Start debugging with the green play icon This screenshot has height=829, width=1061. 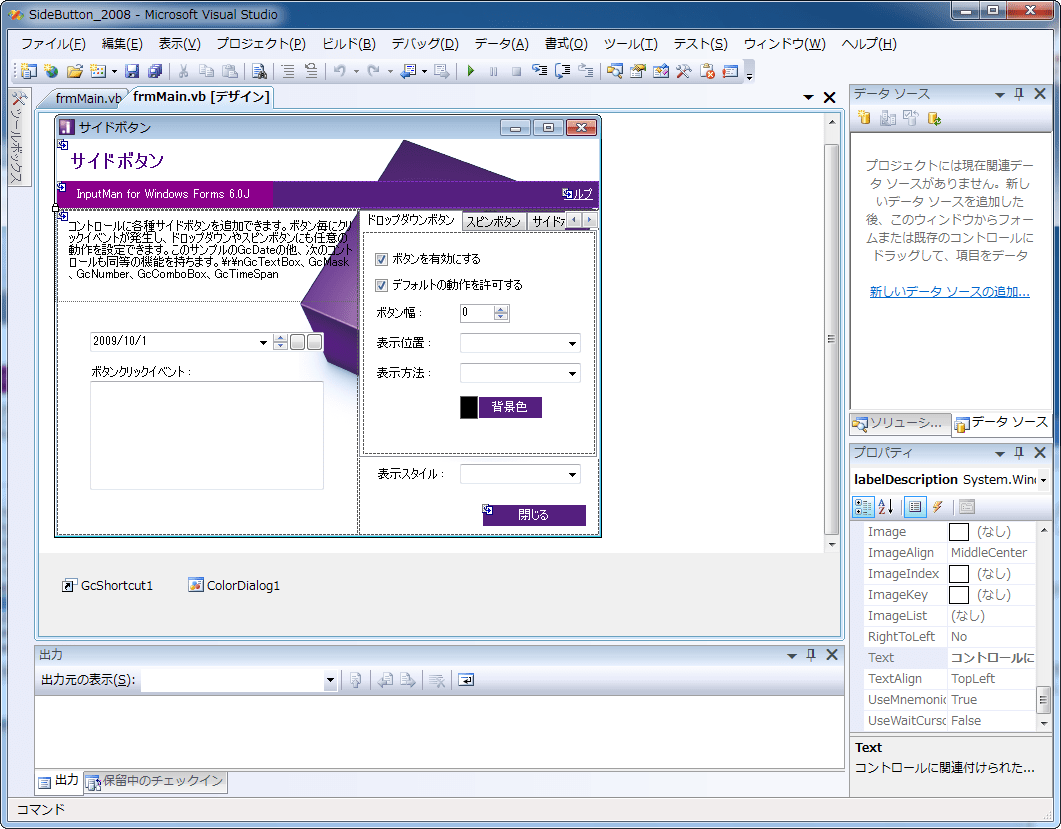point(470,71)
